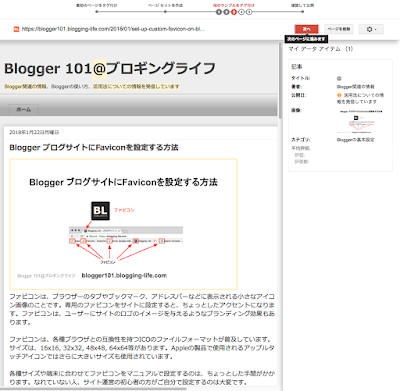Select sample page step 5 circle
The width and height of the screenshot is (400, 391).
pyautogui.click(x=249, y=12)
